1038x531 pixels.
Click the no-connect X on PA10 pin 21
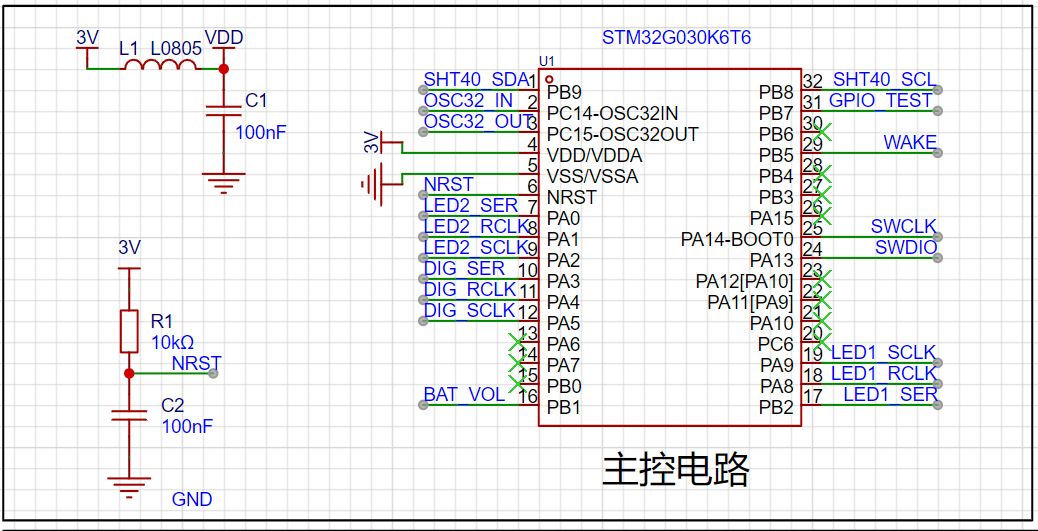point(822,320)
